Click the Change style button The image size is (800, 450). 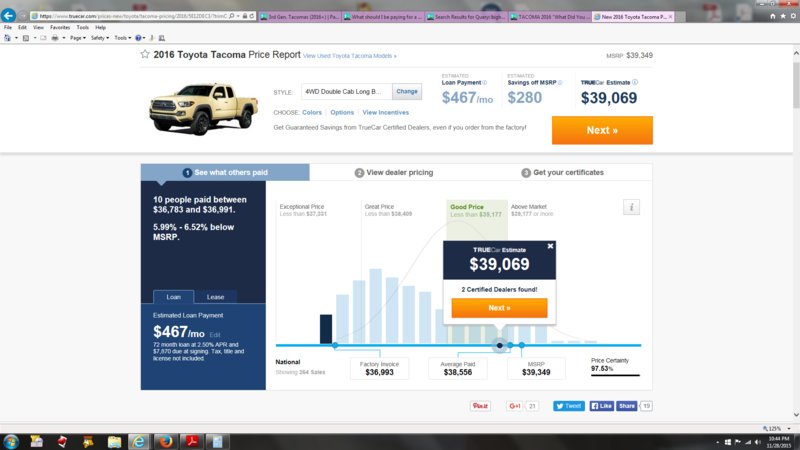(407, 92)
